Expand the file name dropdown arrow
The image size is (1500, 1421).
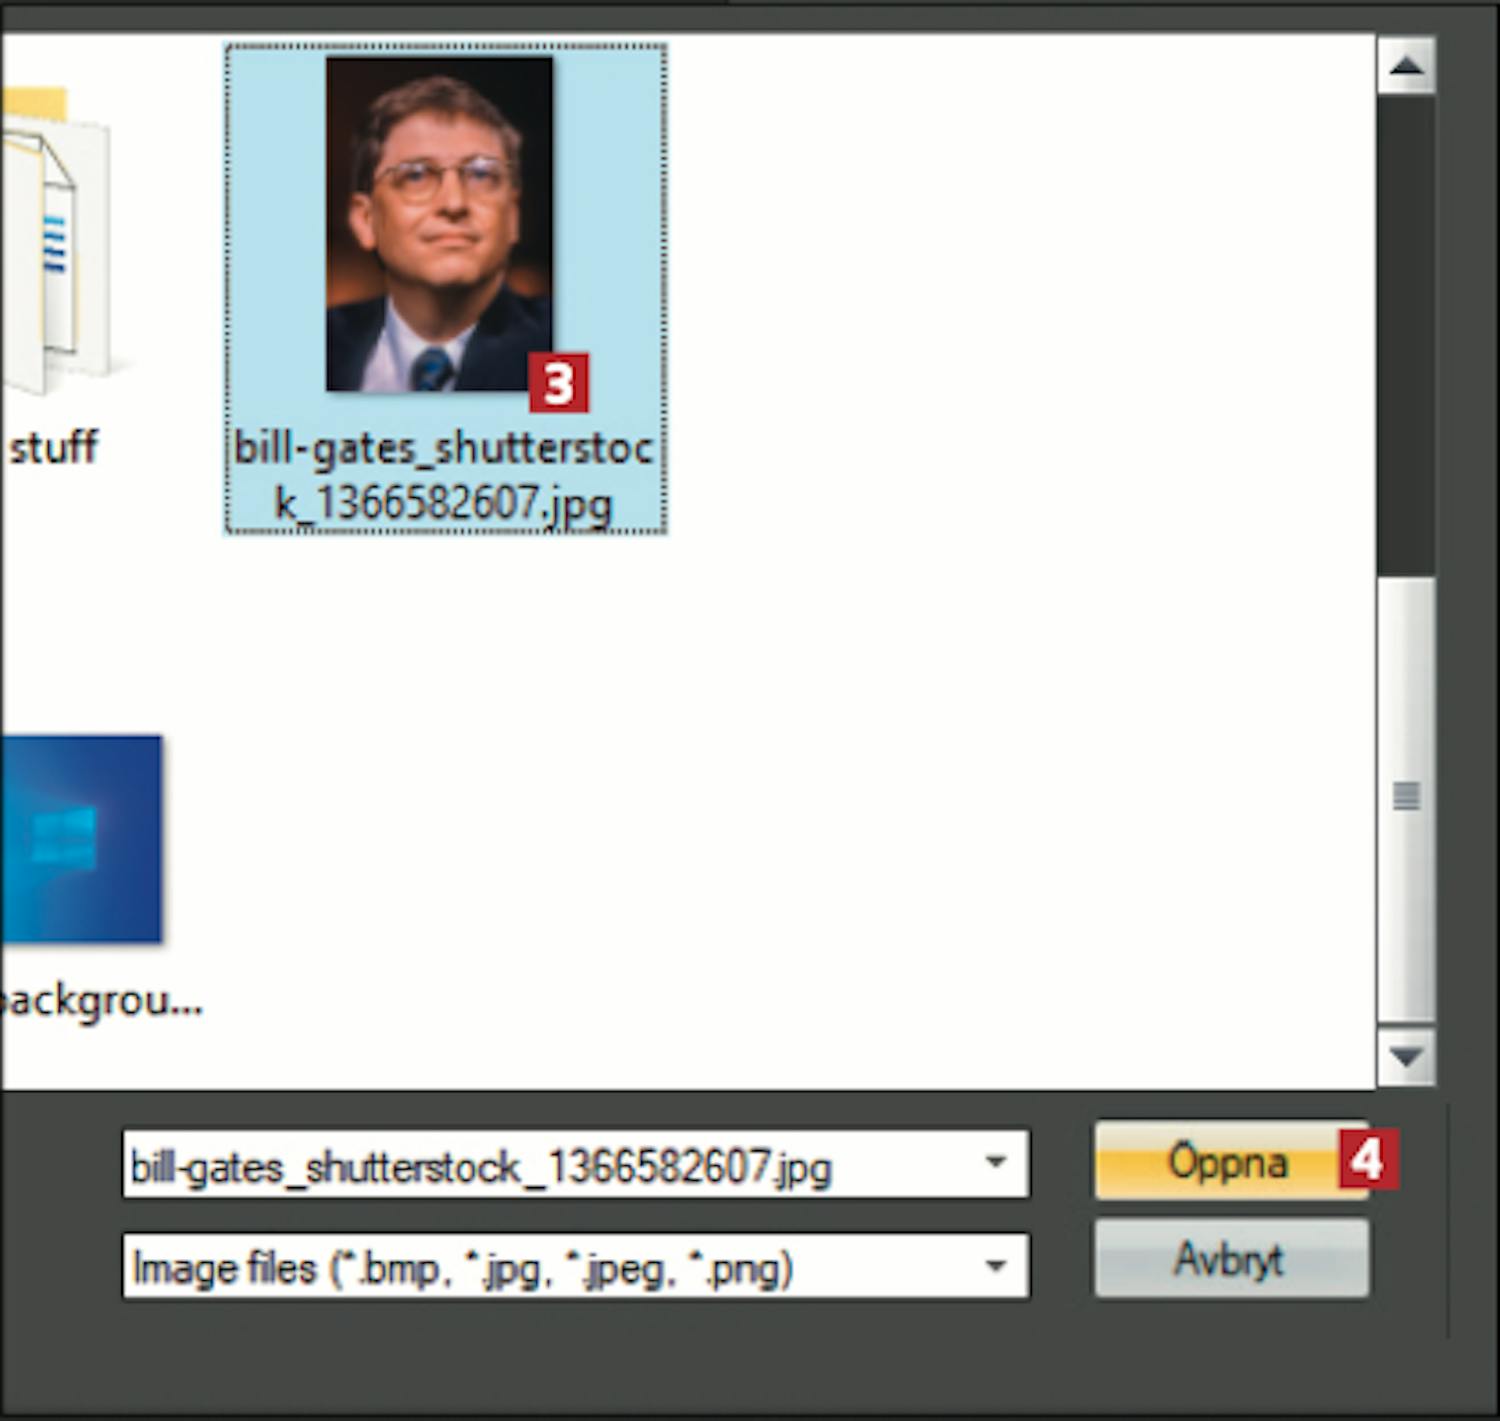pos(995,1163)
